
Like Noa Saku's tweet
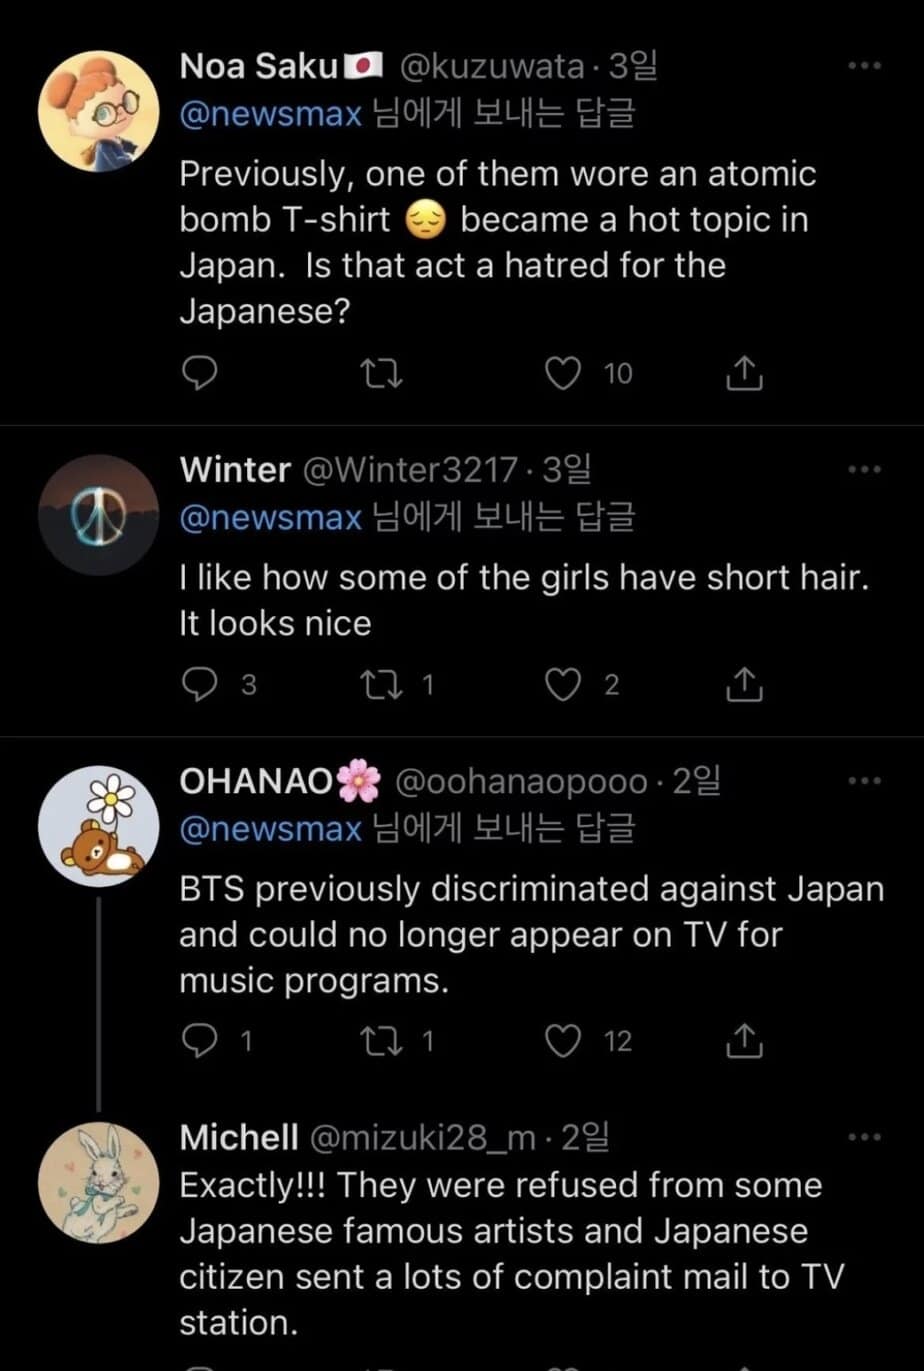coord(564,373)
